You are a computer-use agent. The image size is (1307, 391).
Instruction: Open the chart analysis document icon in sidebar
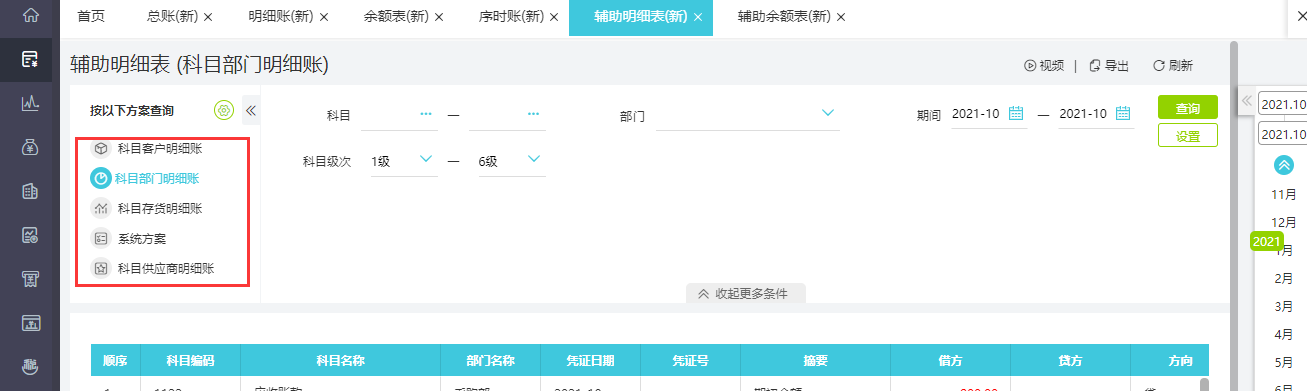click(x=30, y=235)
